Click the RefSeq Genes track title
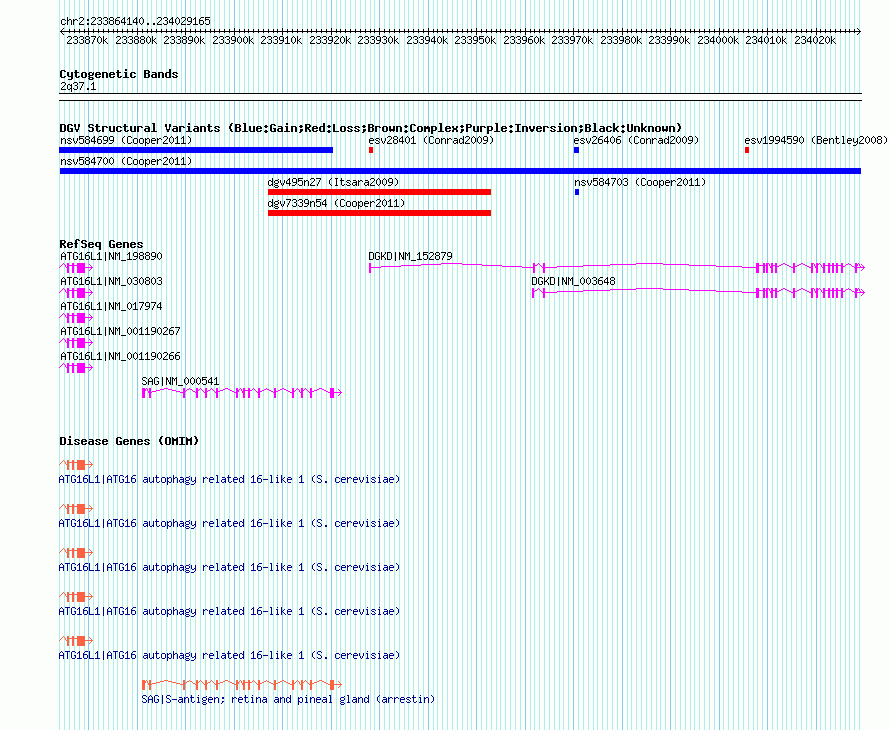Screen dimensions: 890x730 tap(101, 244)
